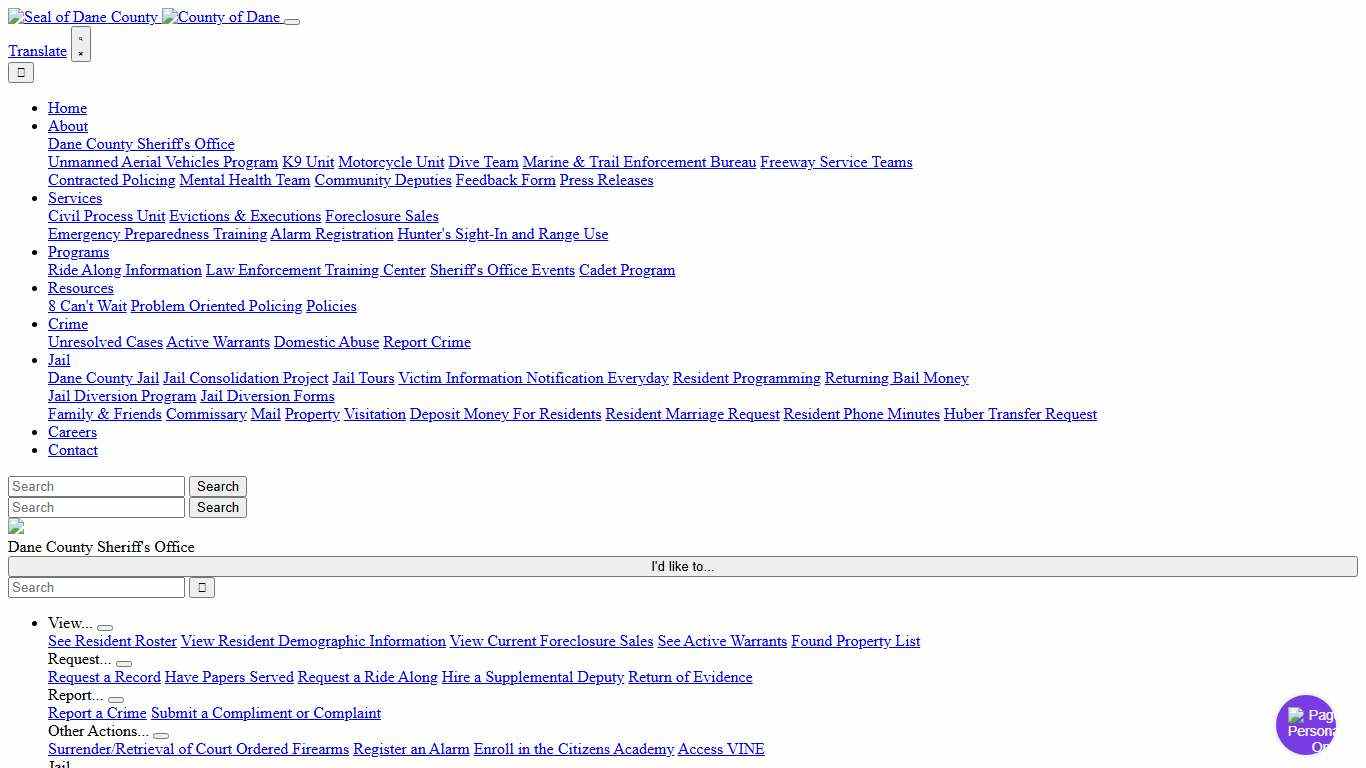1366x768 pixels.
Task: Click the magnifier icon beside the lower search box
Action: [201, 587]
